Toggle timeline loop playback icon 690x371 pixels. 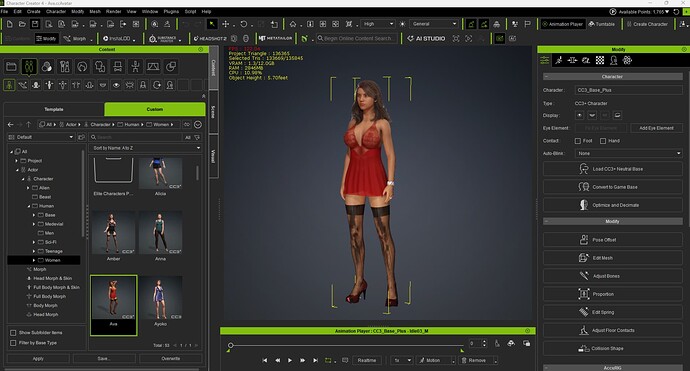[328, 360]
